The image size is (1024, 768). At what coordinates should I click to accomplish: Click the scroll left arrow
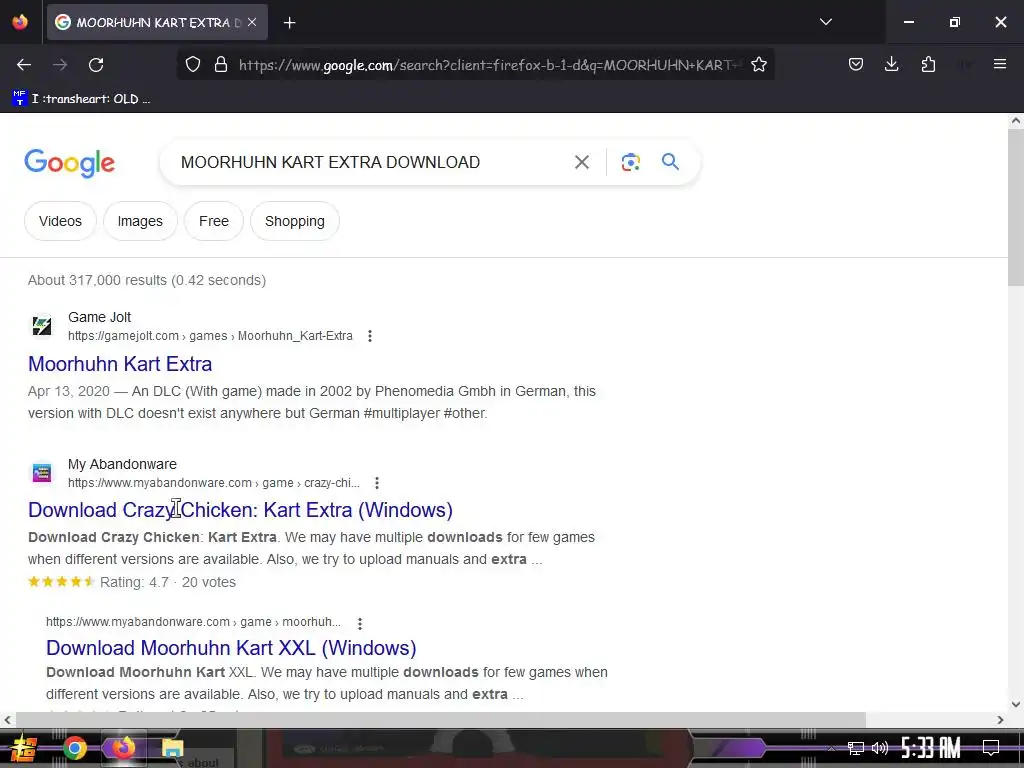(7, 720)
